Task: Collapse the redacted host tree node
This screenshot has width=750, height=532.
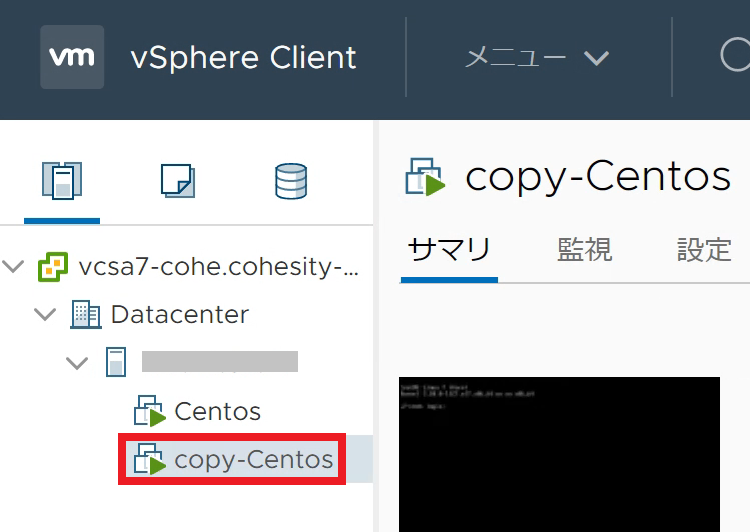Action: [x=77, y=363]
